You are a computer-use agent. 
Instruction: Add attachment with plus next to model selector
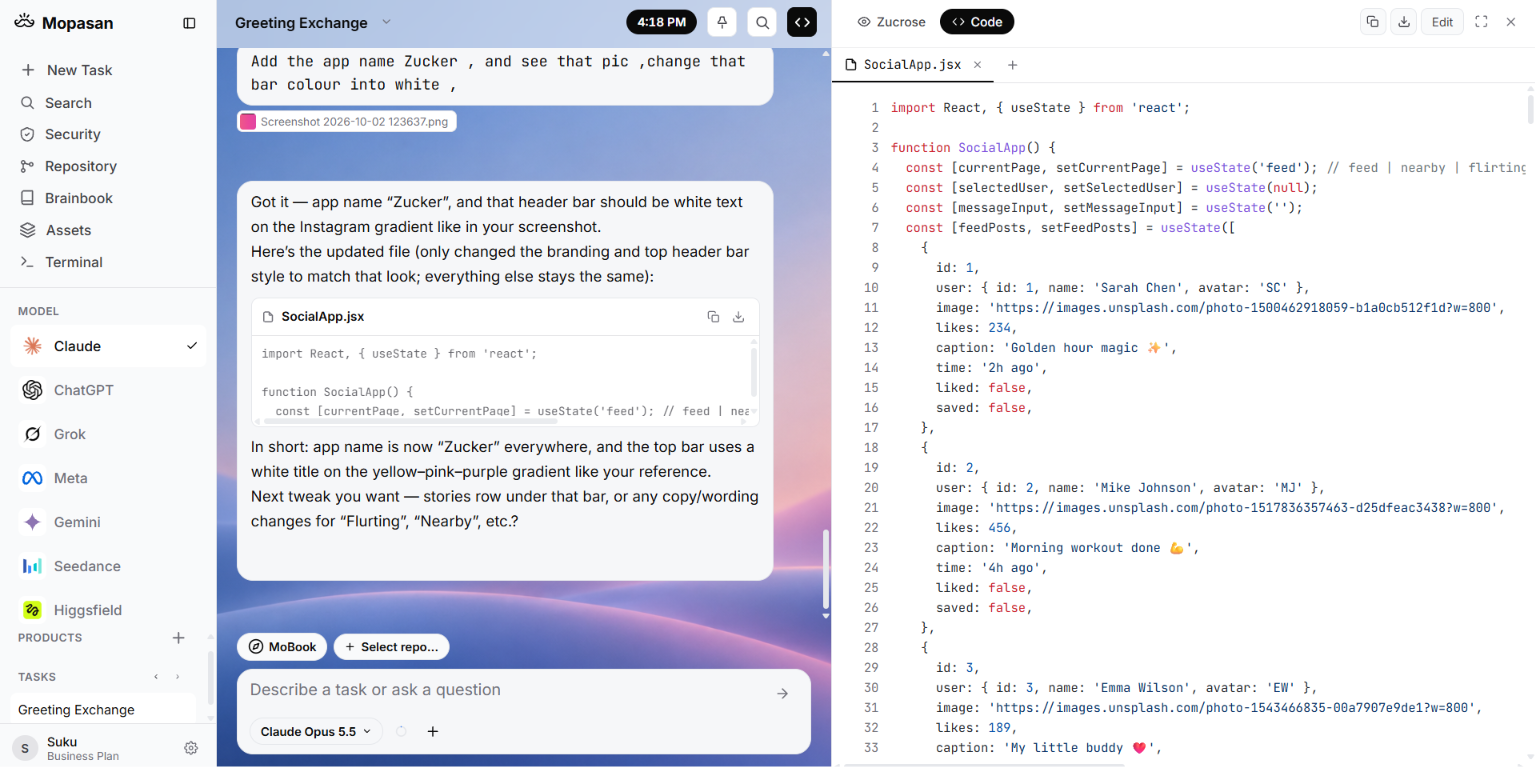(433, 732)
